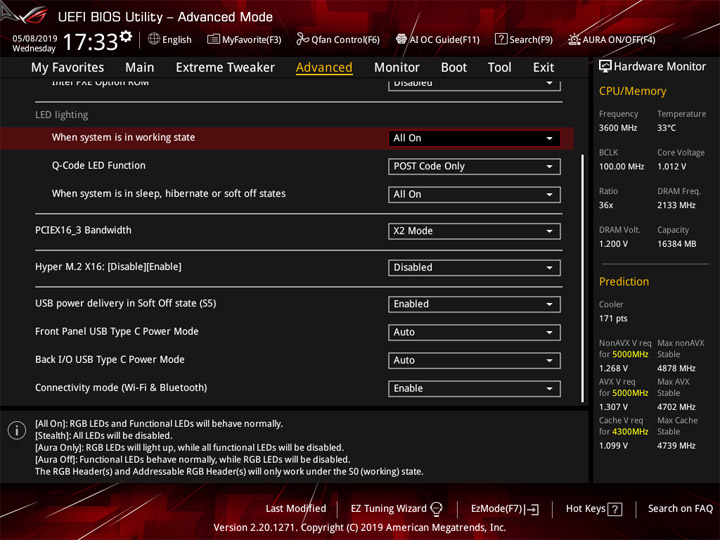Click the 05/08/2019 date text
Screen dimensions: 720x540
34,38
